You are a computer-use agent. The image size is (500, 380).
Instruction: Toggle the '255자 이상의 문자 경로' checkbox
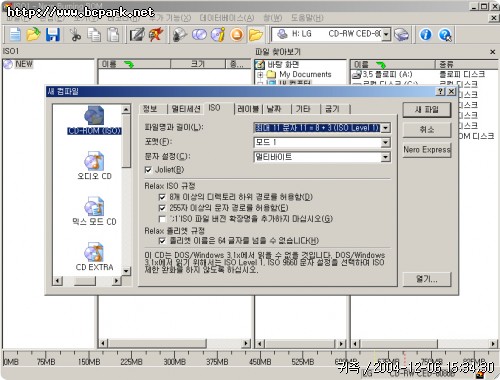162,208
